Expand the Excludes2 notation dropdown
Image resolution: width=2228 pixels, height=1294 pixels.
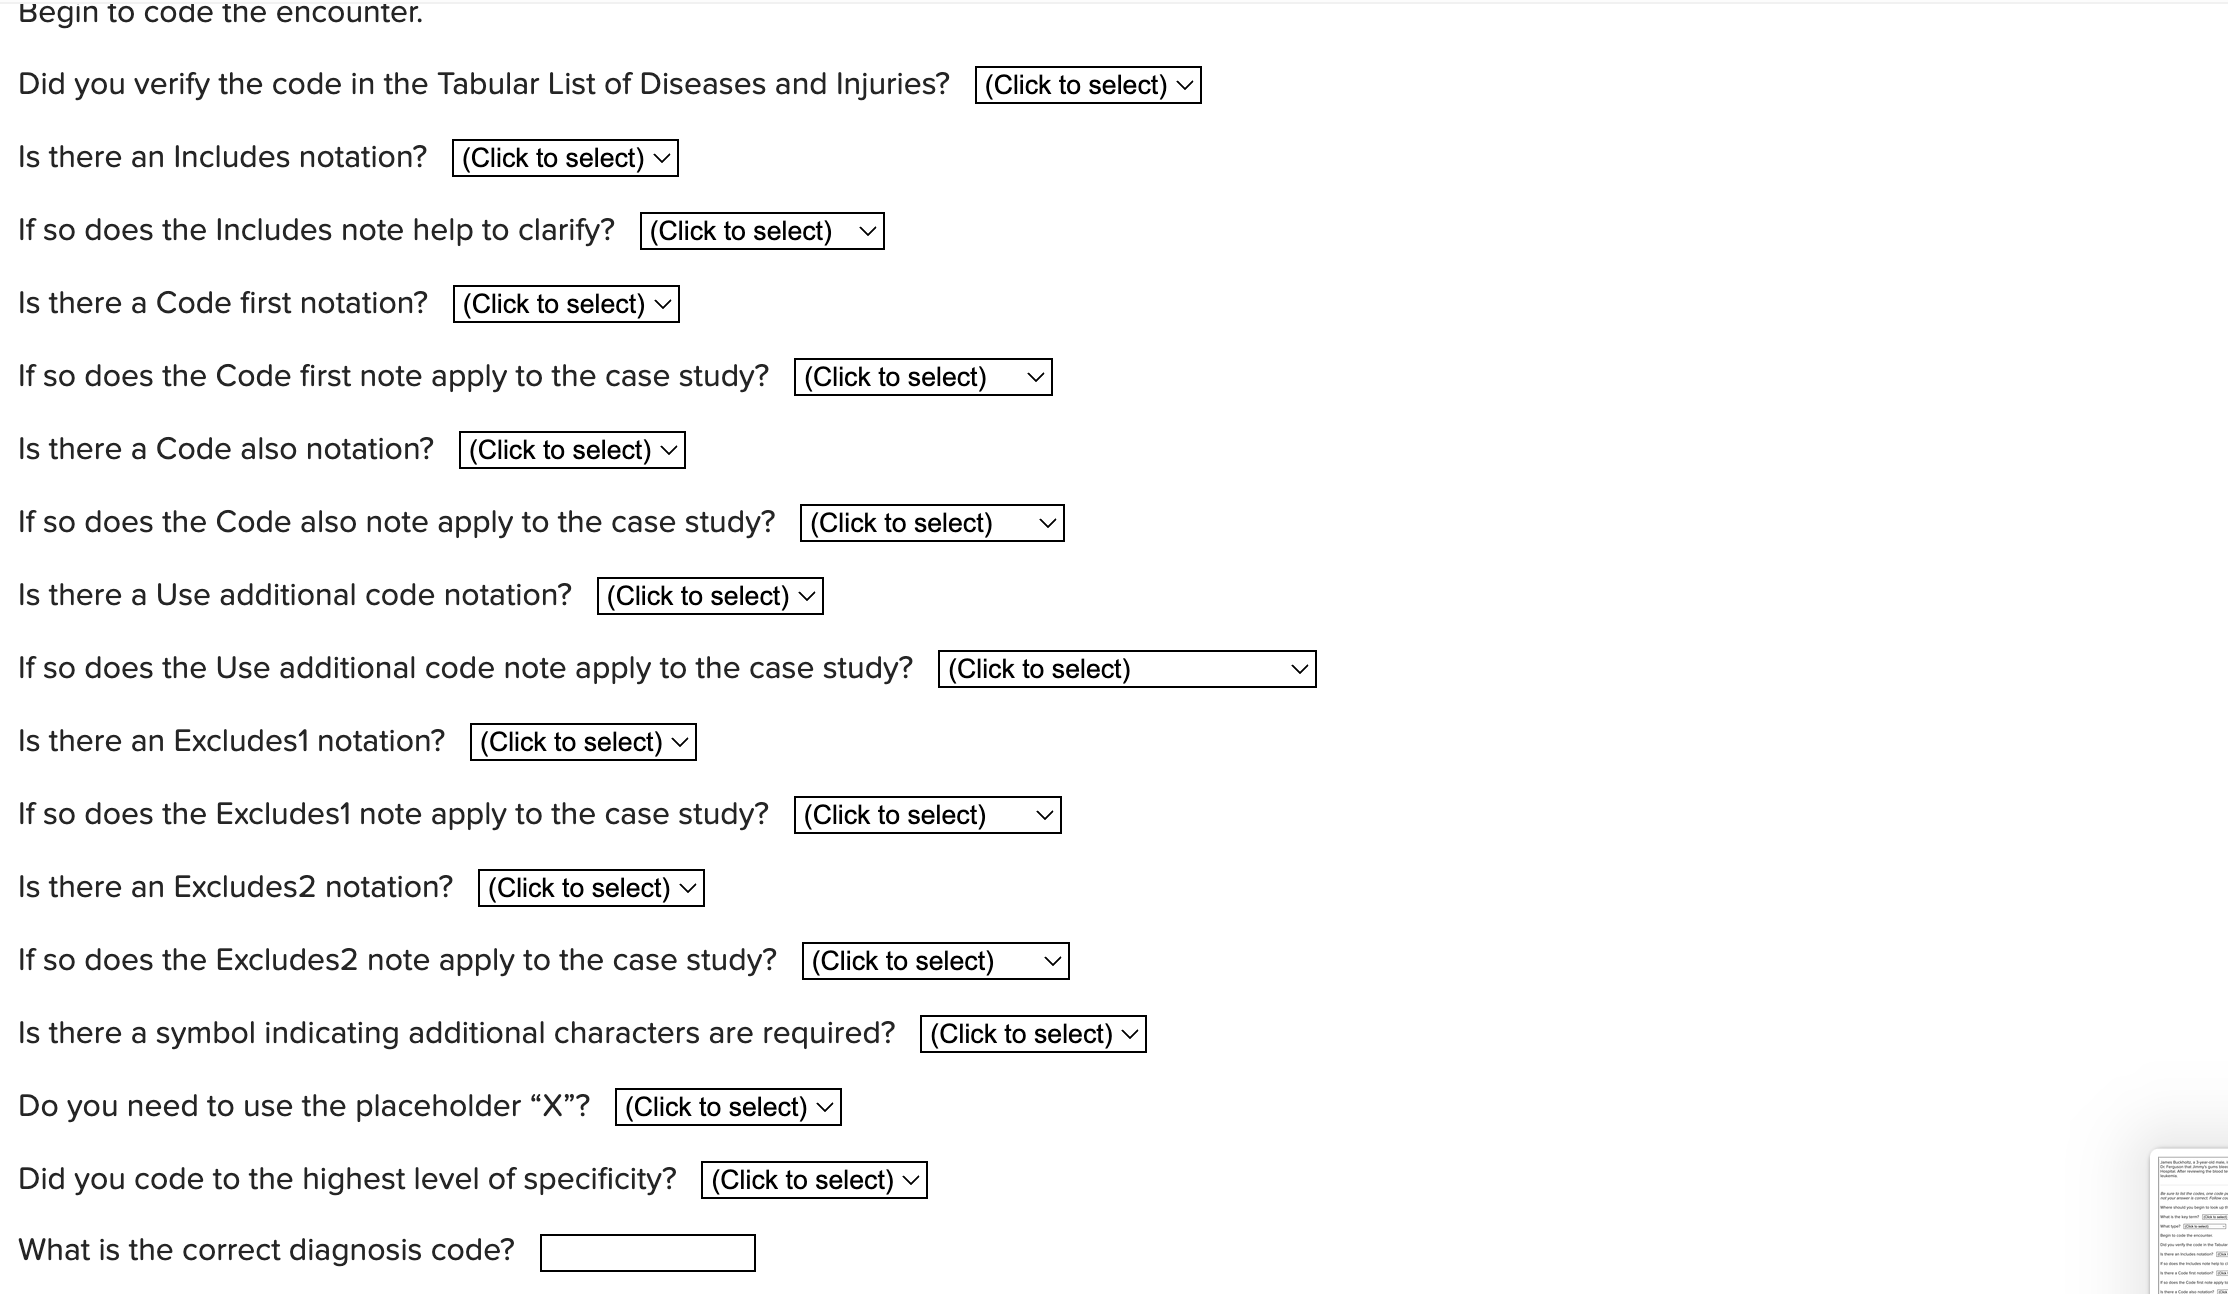[591, 887]
